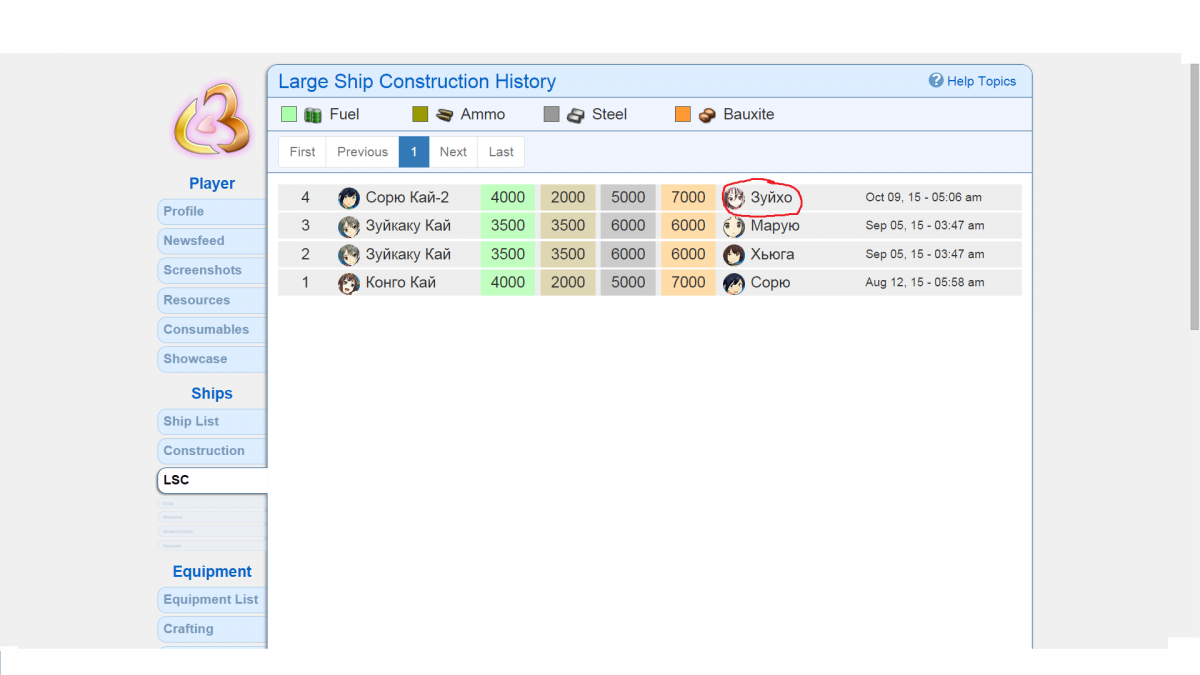Open the Ship List sidebar tab

(x=212, y=421)
